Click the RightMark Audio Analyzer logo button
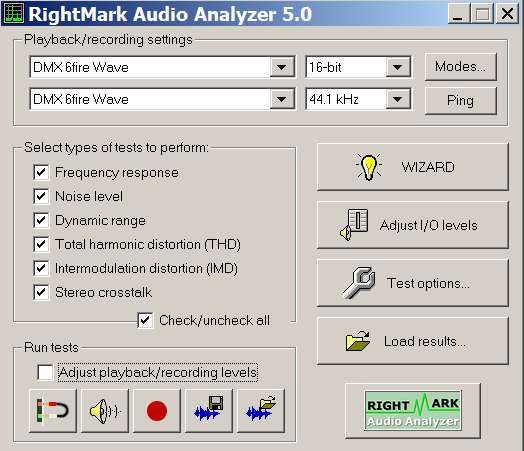 [413, 411]
